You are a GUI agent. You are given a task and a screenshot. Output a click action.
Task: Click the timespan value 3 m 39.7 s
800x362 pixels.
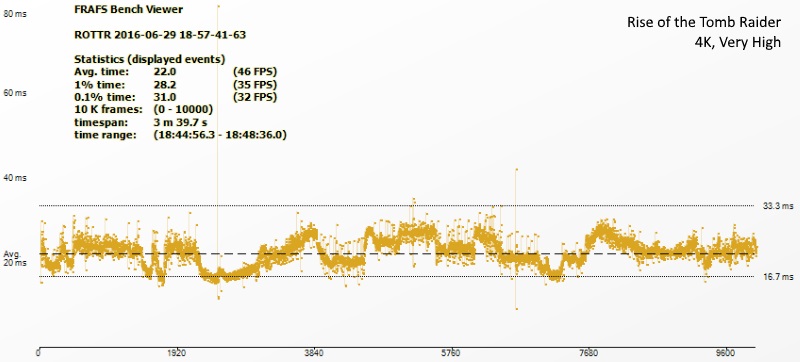180,123
